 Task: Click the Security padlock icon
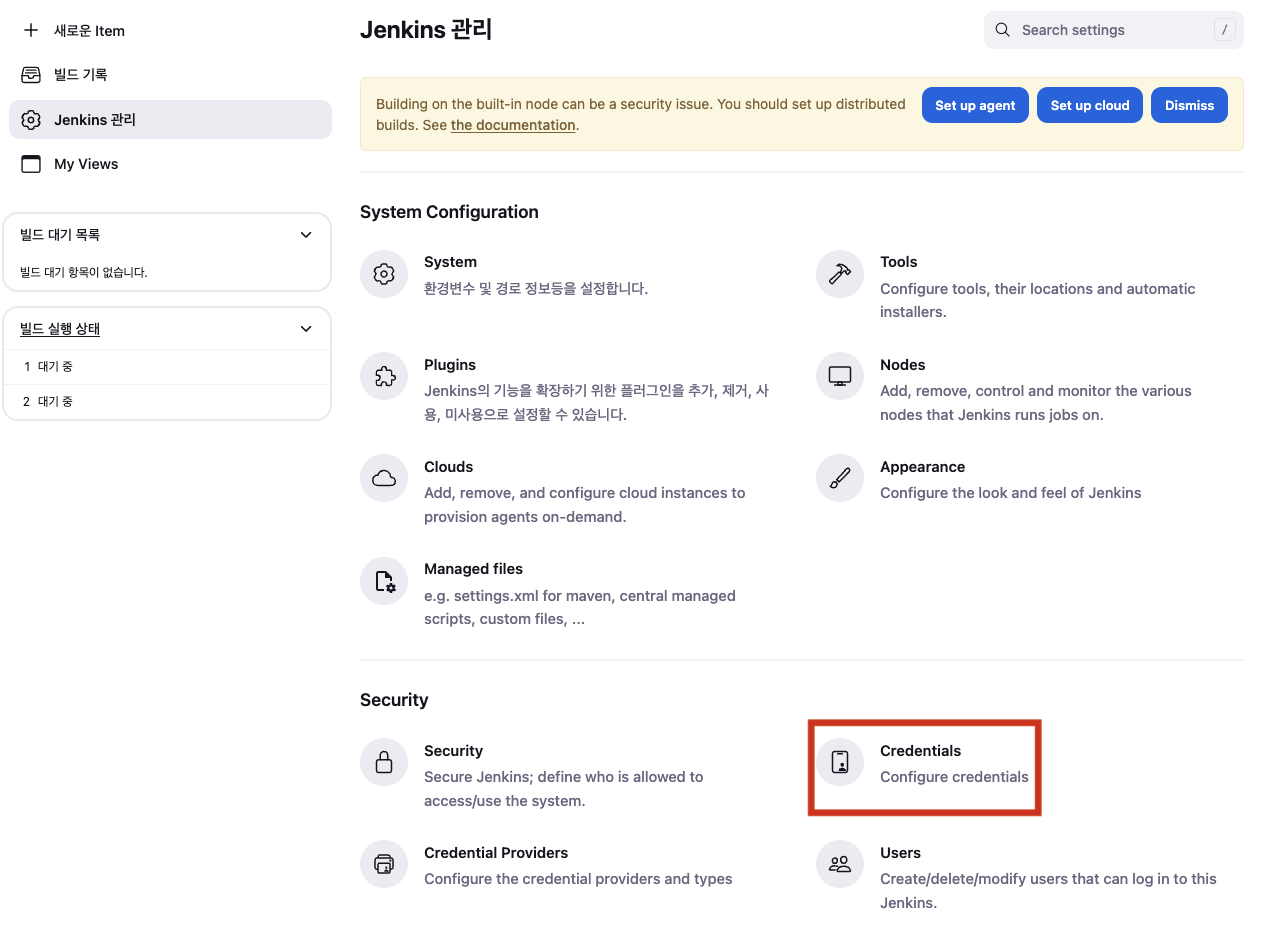[384, 763]
